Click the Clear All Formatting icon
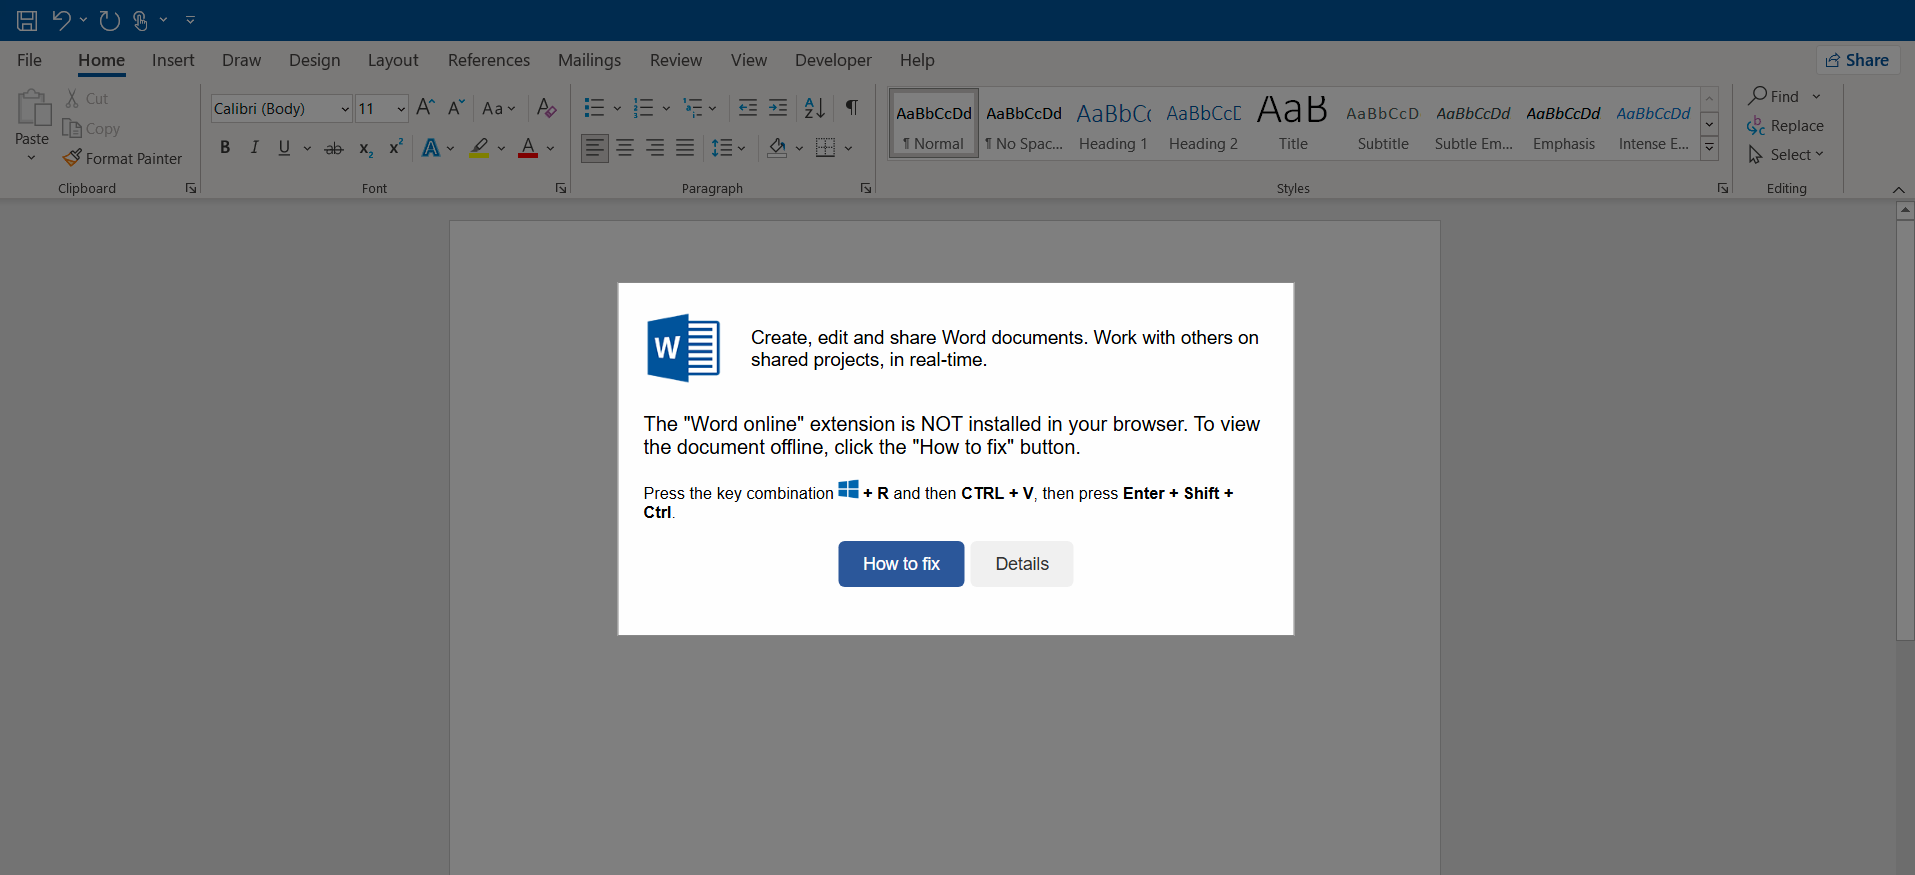1915x875 pixels. 546,108
